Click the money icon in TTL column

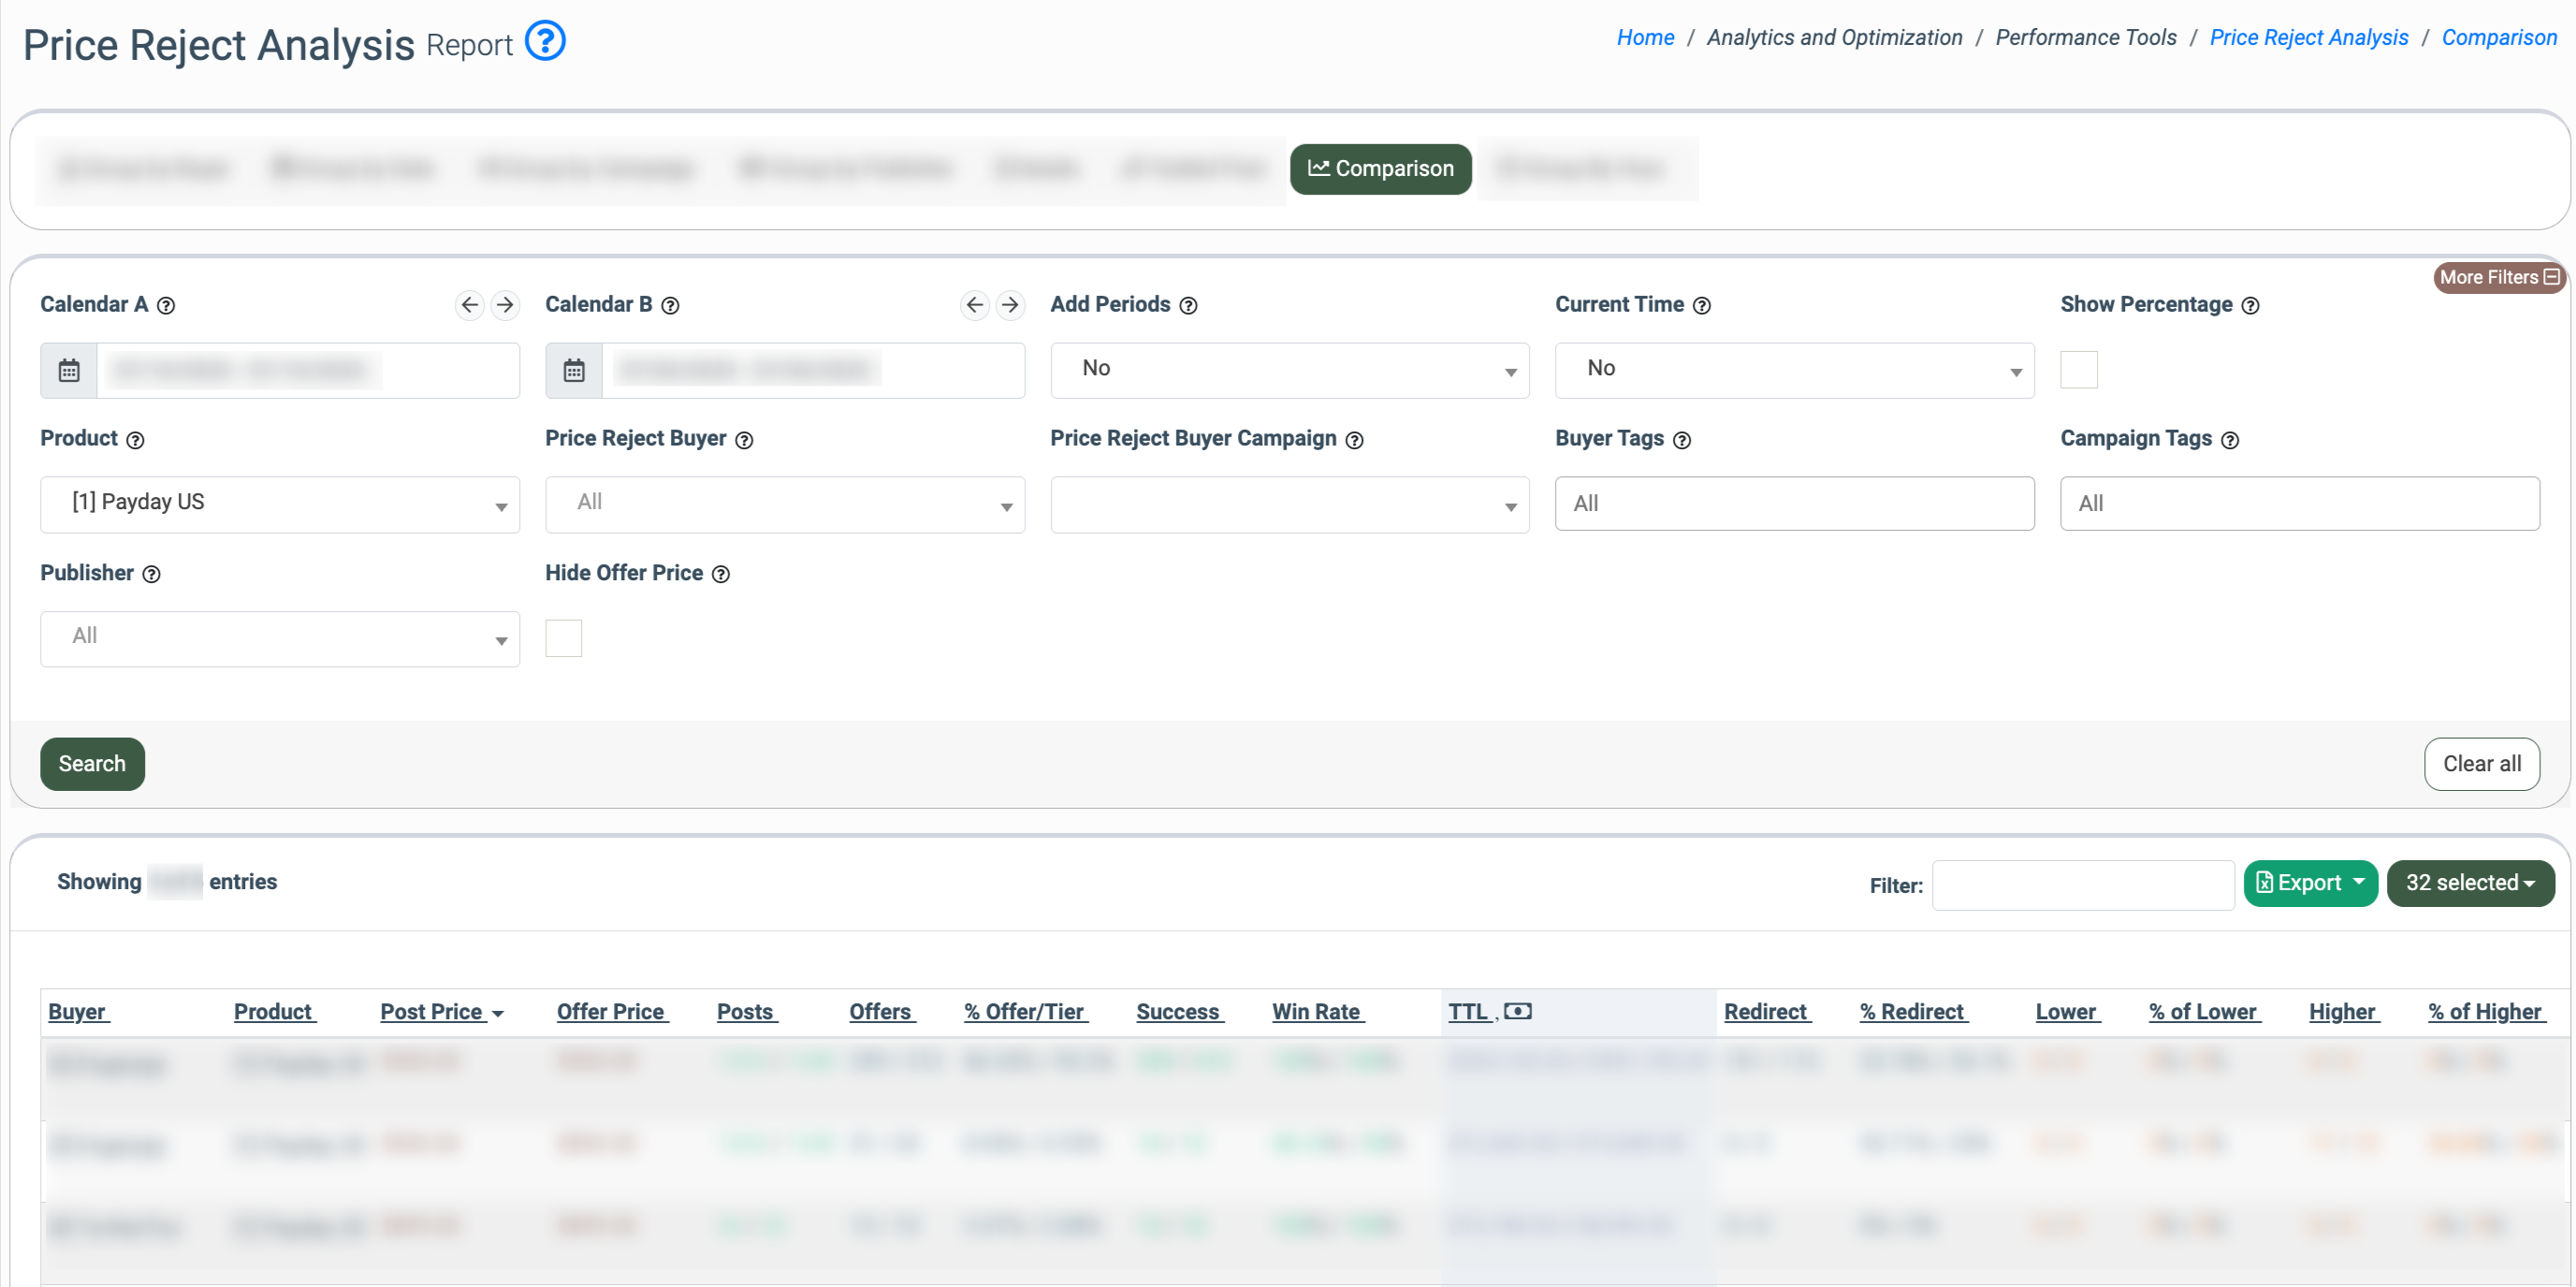(x=1518, y=1011)
